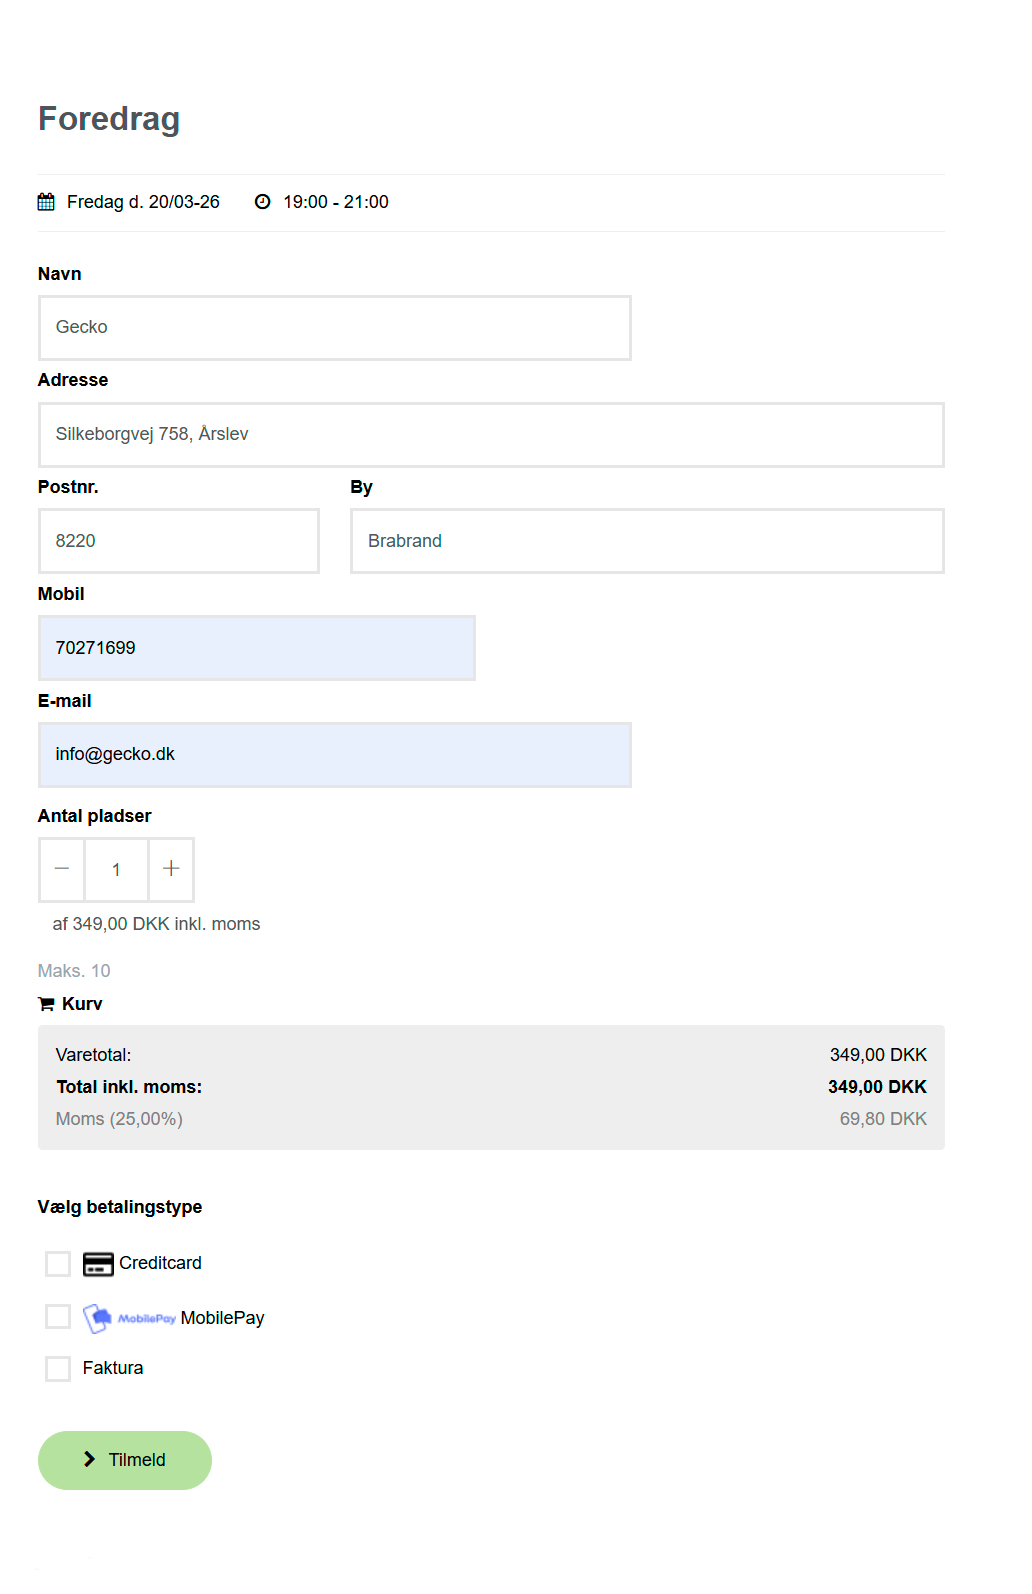
Task: Click the clock icon beside the time
Action: pyautogui.click(x=262, y=202)
